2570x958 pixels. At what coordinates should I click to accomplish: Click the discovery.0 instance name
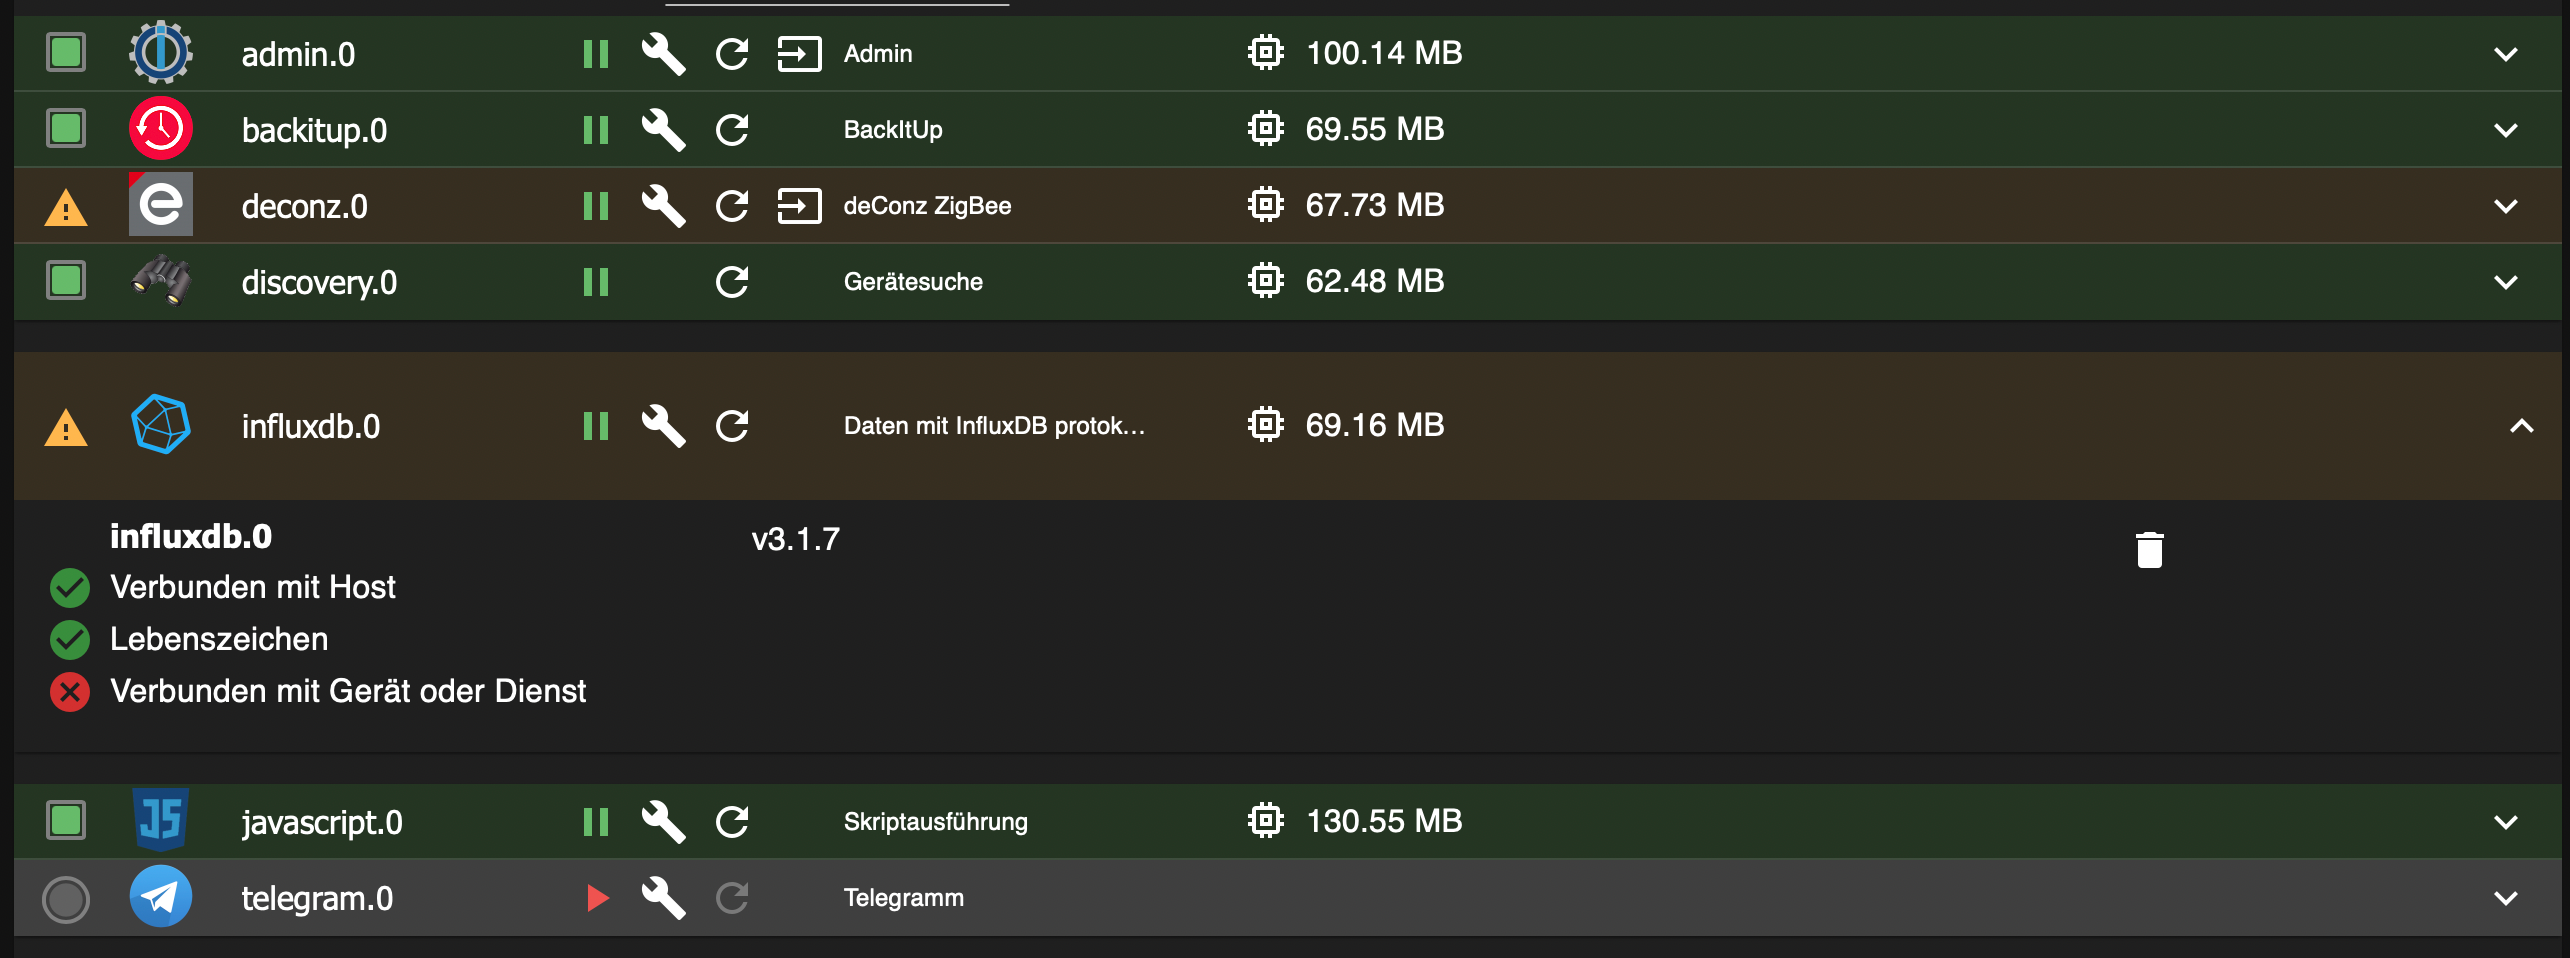(319, 283)
